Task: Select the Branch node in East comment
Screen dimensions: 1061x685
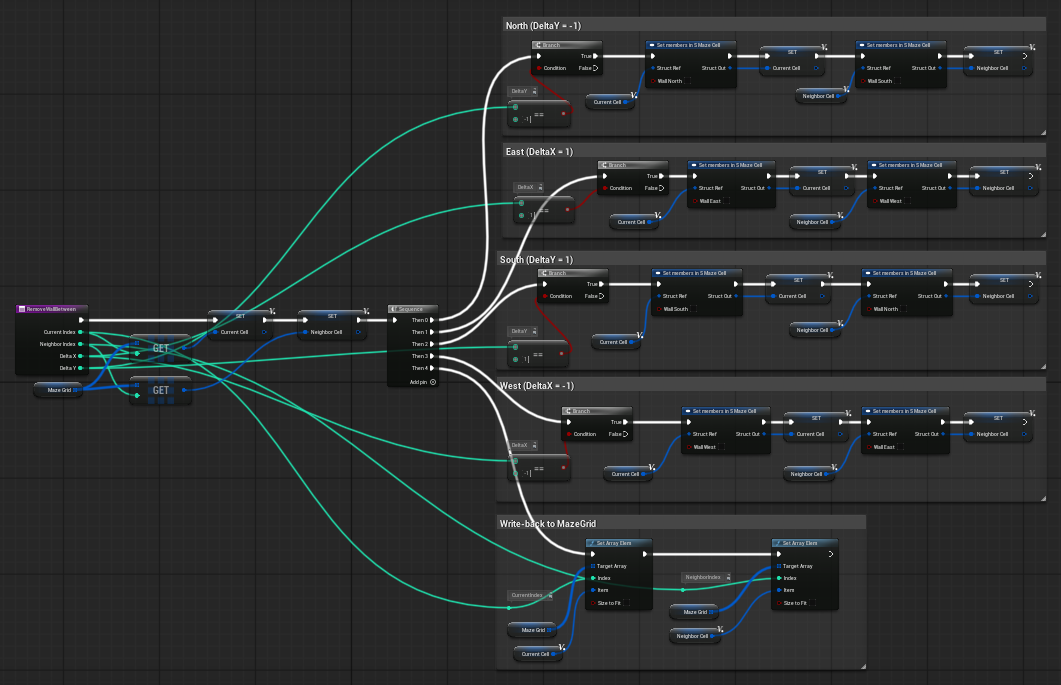Action: (x=633, y=177)
